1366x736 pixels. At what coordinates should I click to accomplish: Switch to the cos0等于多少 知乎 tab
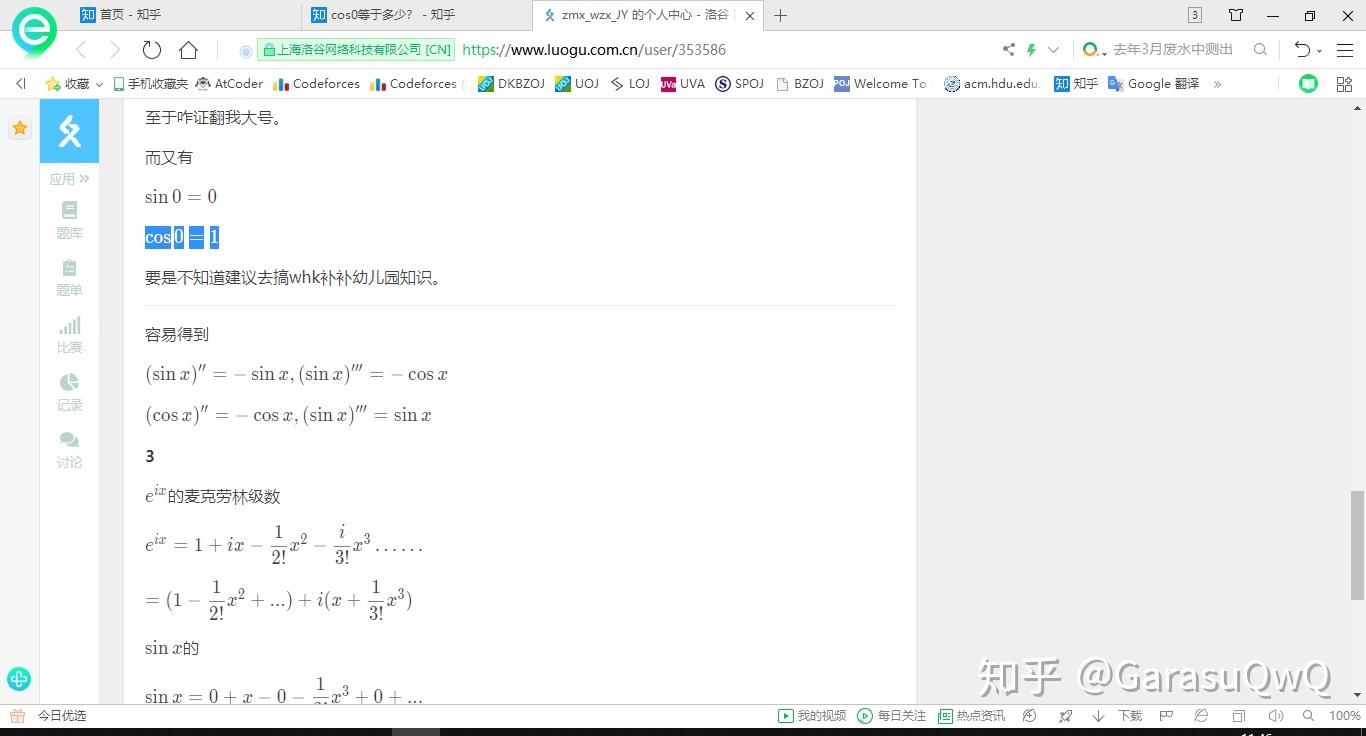coord(416,15)
